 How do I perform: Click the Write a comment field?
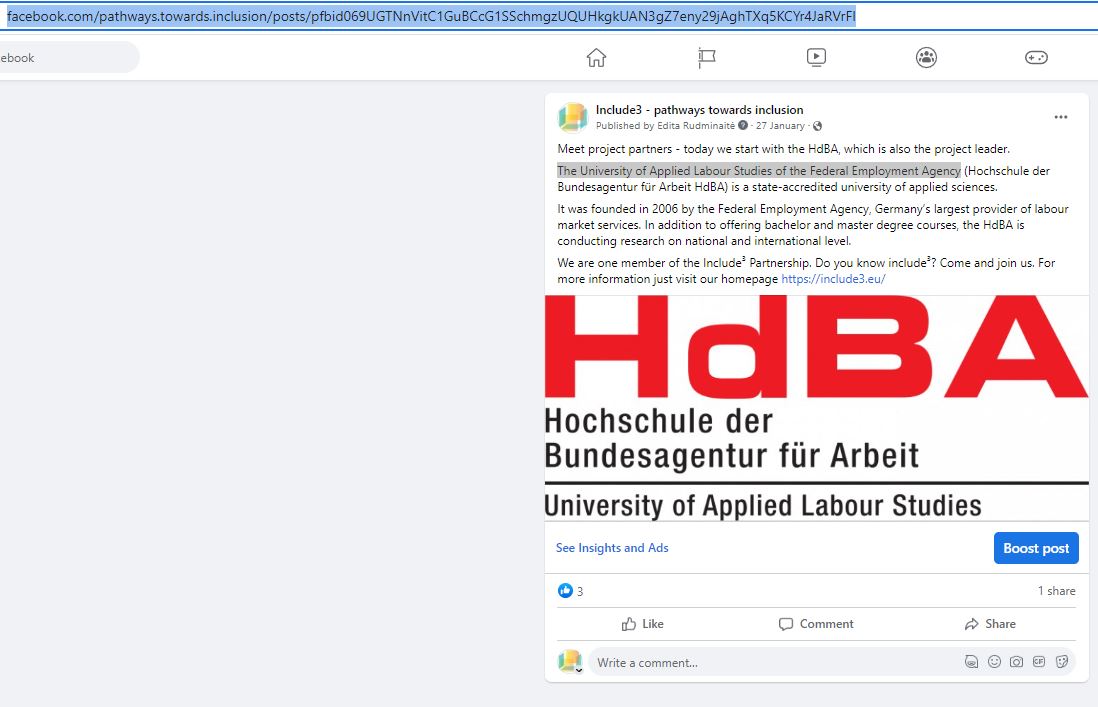[x=833, y=662]
